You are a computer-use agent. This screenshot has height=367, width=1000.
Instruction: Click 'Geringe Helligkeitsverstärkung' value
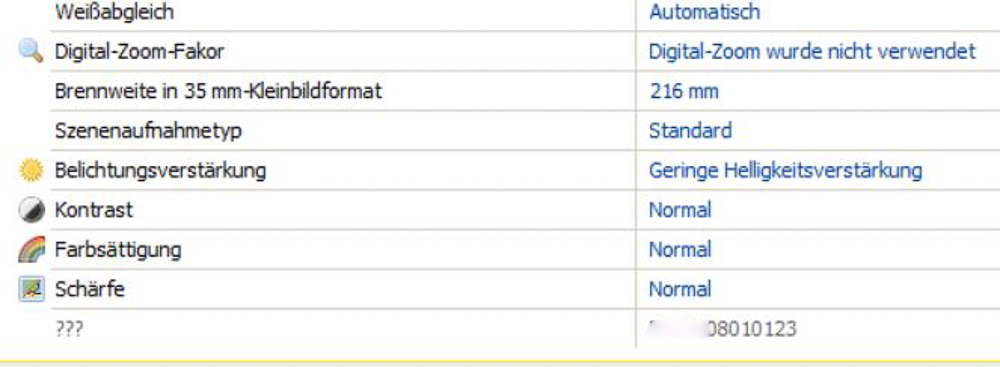tap(785, 170)
